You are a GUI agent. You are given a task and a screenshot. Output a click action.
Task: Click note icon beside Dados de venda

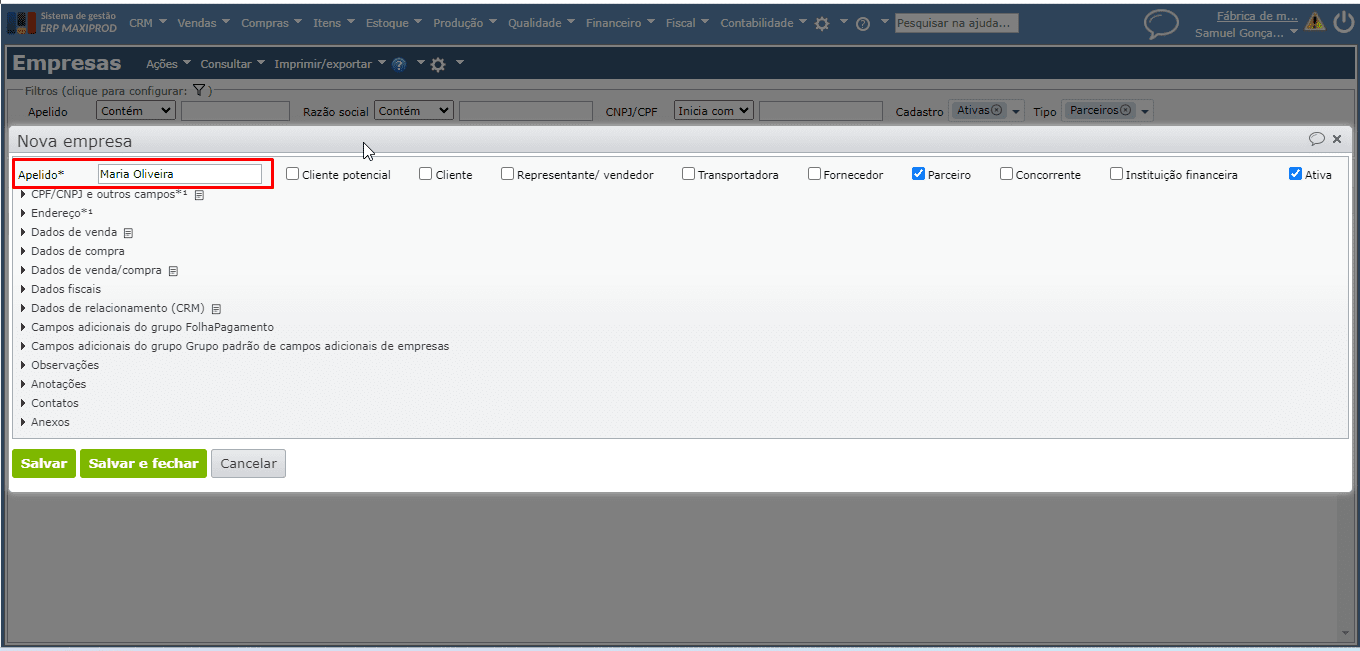pos(128,233)
